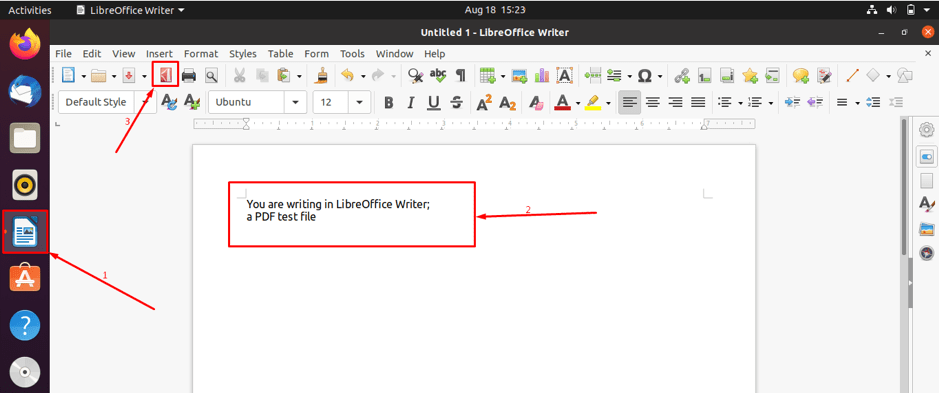Toggle underline formatting
Image resolution: width=939 pixels, height=393 pixels.
[x=434, y=102]
